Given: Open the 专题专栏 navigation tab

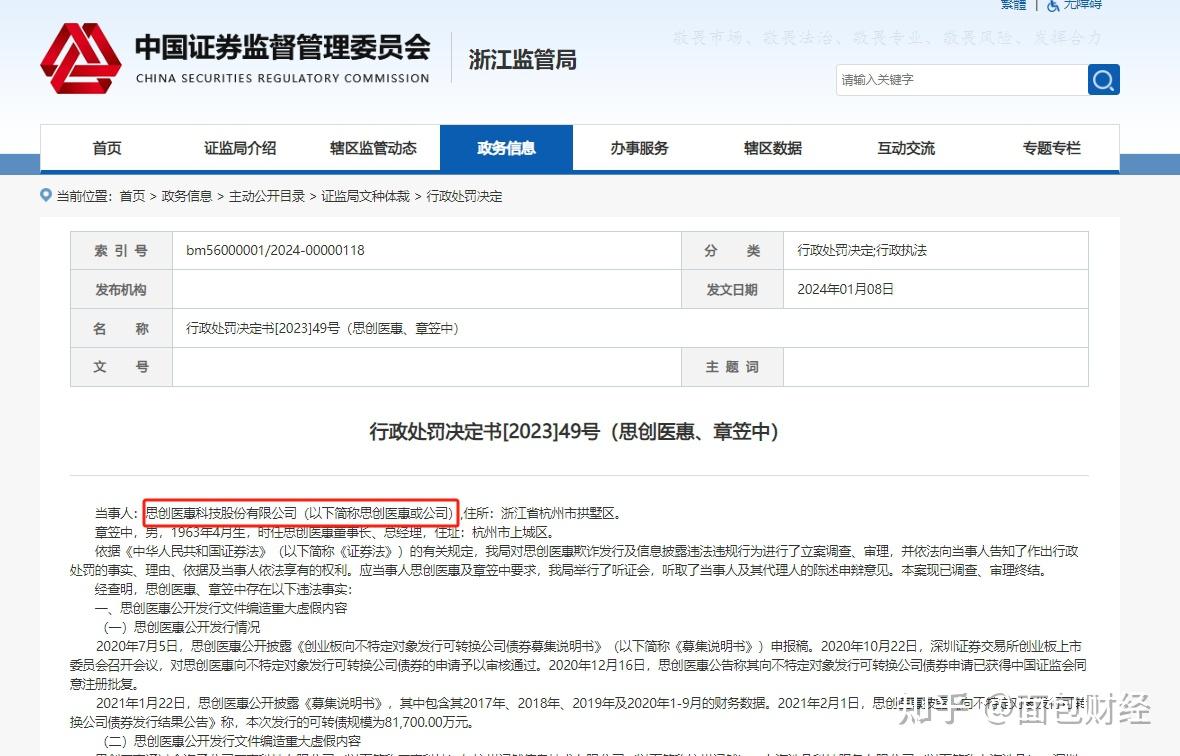Looking at the screenshot, I should click(1051, 148).
